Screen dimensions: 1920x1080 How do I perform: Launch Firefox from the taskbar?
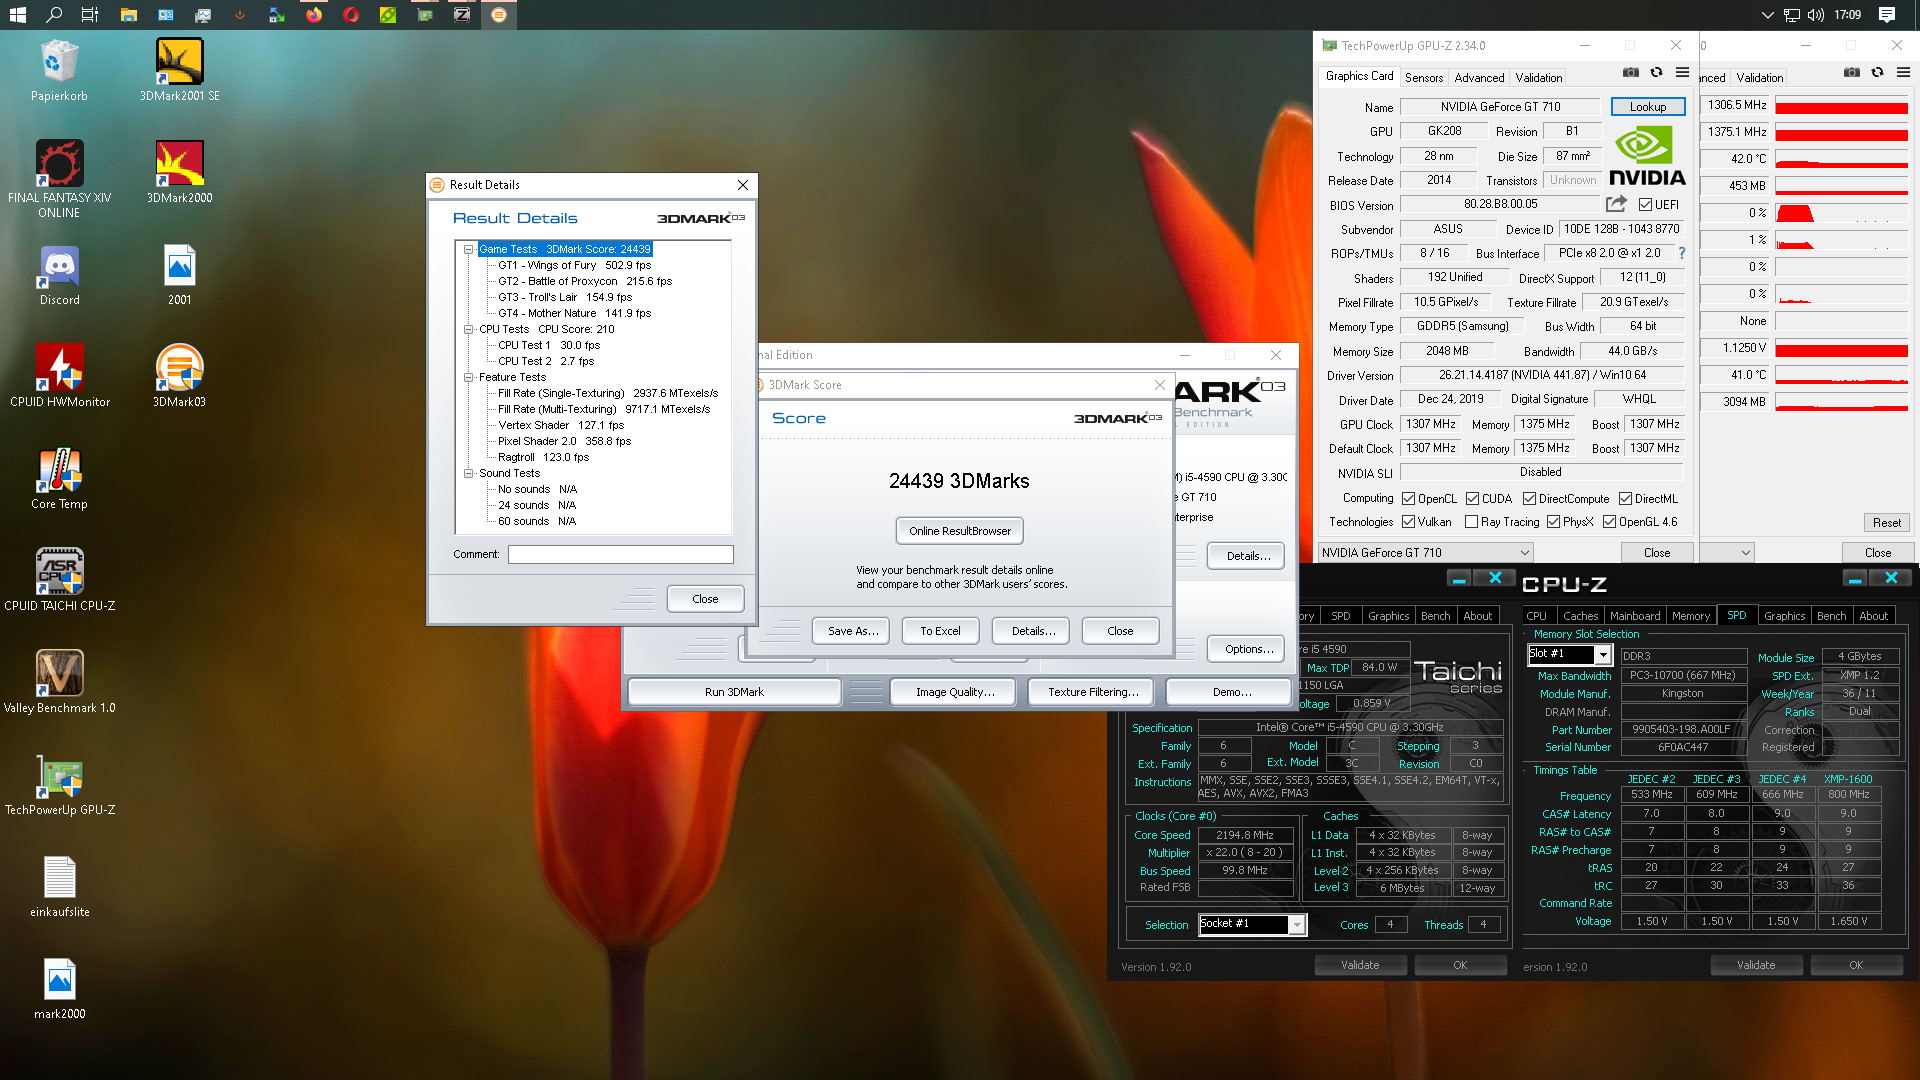(314, 15)
